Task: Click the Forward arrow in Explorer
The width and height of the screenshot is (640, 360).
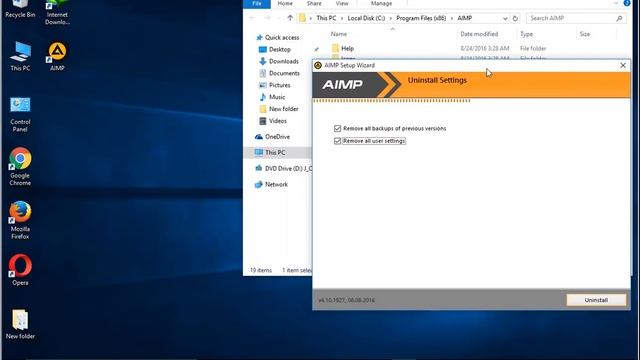Action: pyautogui.click(x=267, y=18)
